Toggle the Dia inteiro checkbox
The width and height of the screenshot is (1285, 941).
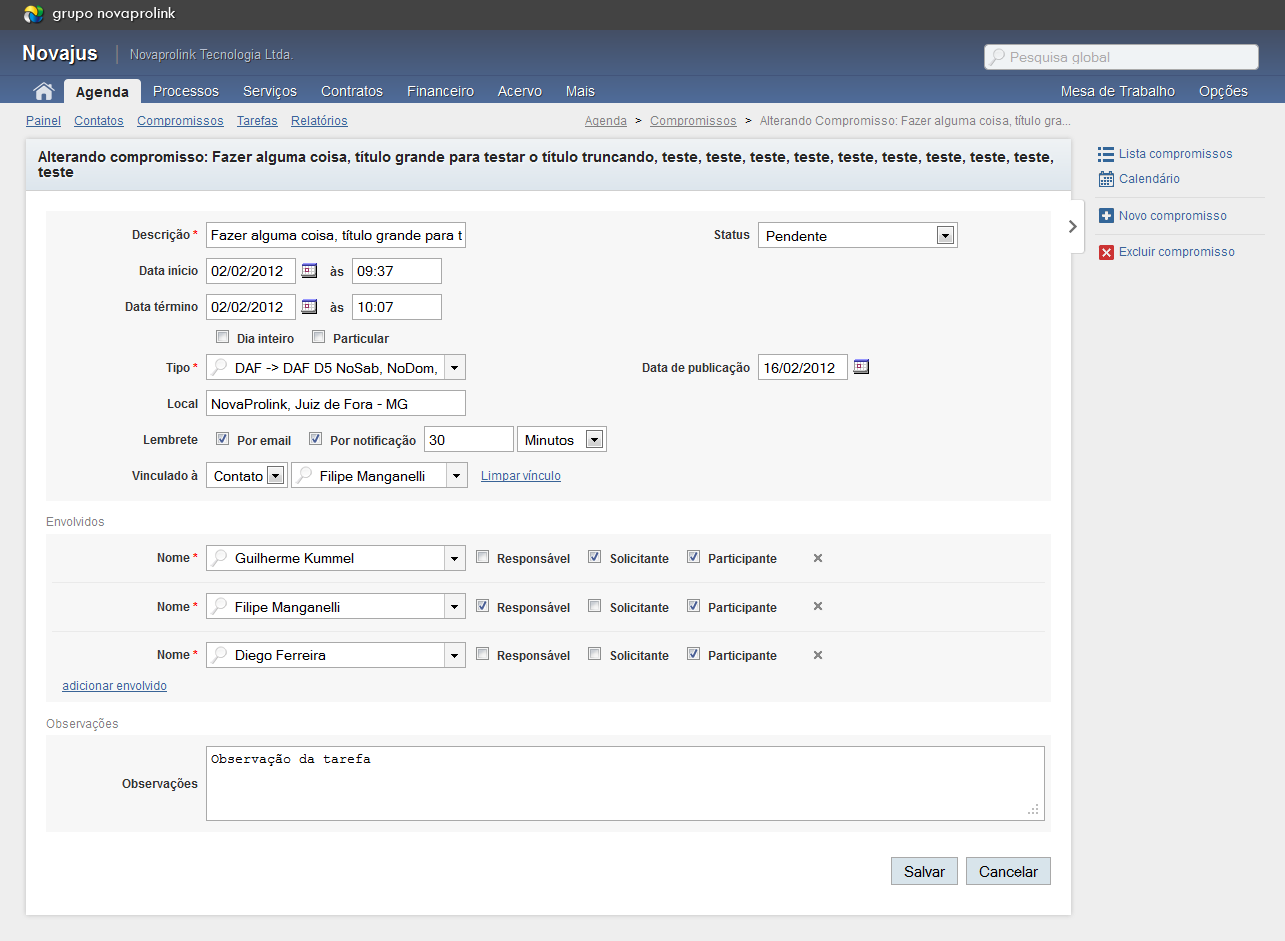[x=223, y=337]
